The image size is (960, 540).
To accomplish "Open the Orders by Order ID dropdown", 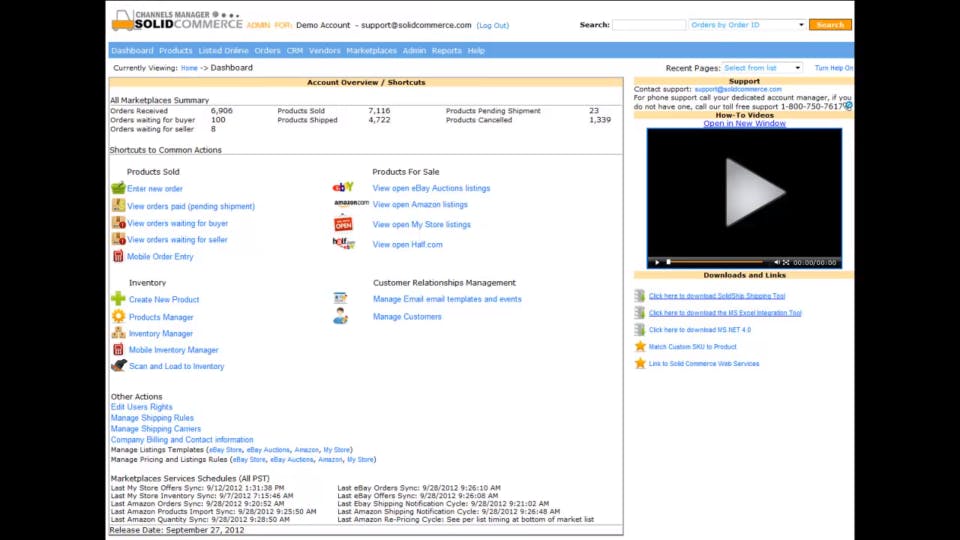I will tap(747, 25).
